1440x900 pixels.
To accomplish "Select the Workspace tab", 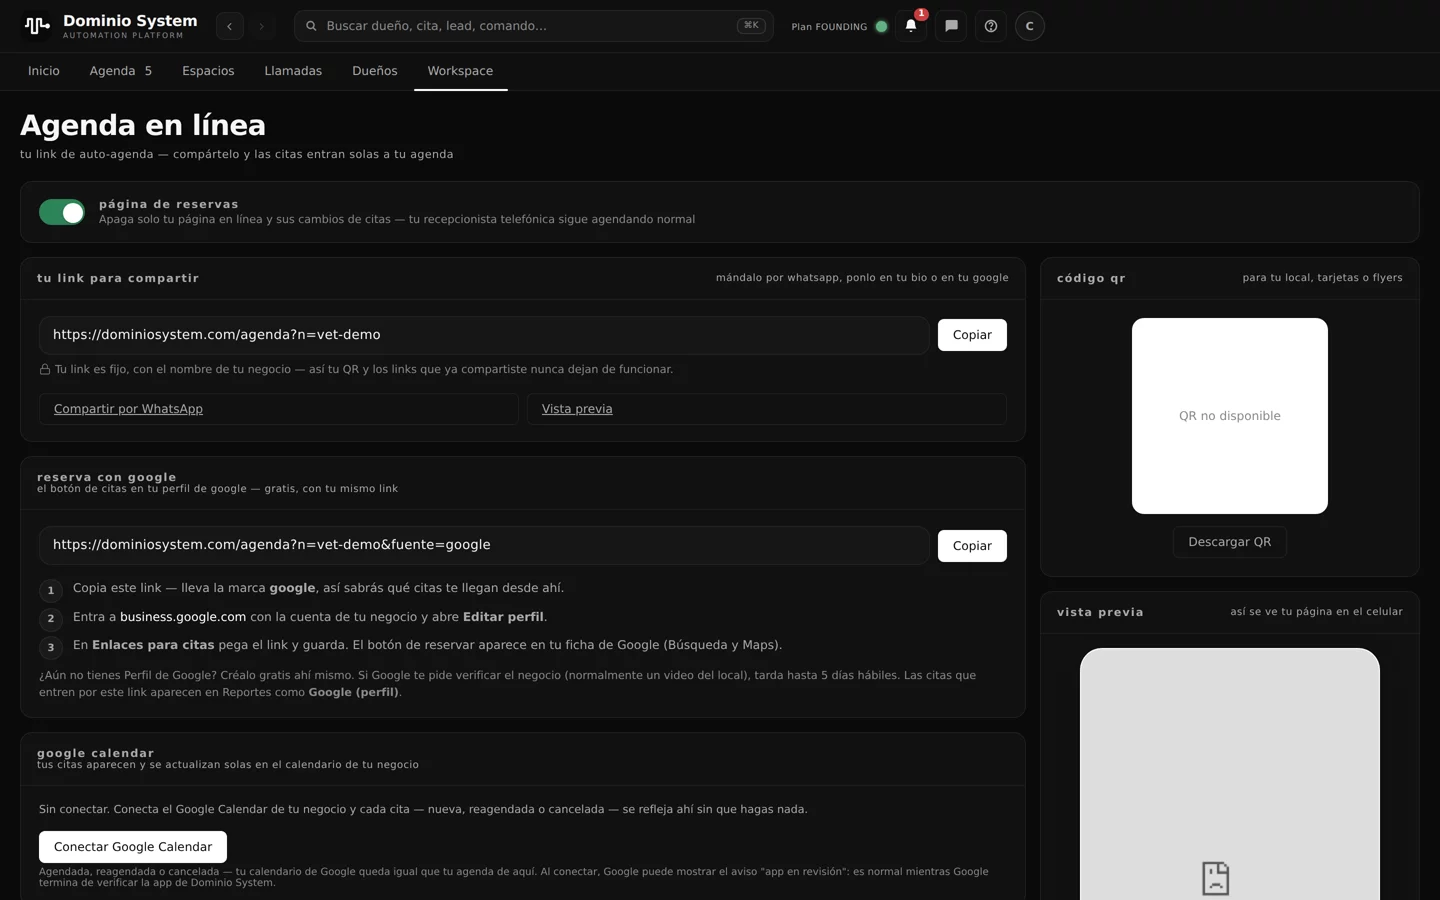I will click(x=460, y=71).
